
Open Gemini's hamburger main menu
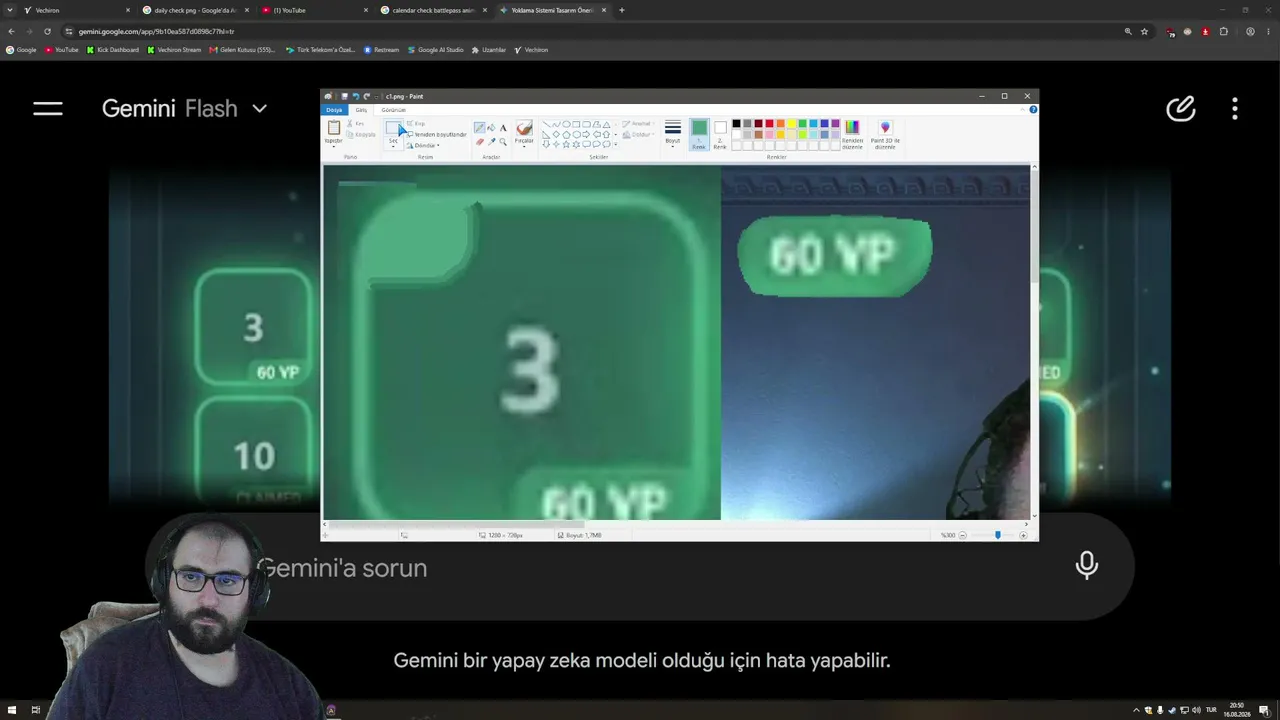48,108
